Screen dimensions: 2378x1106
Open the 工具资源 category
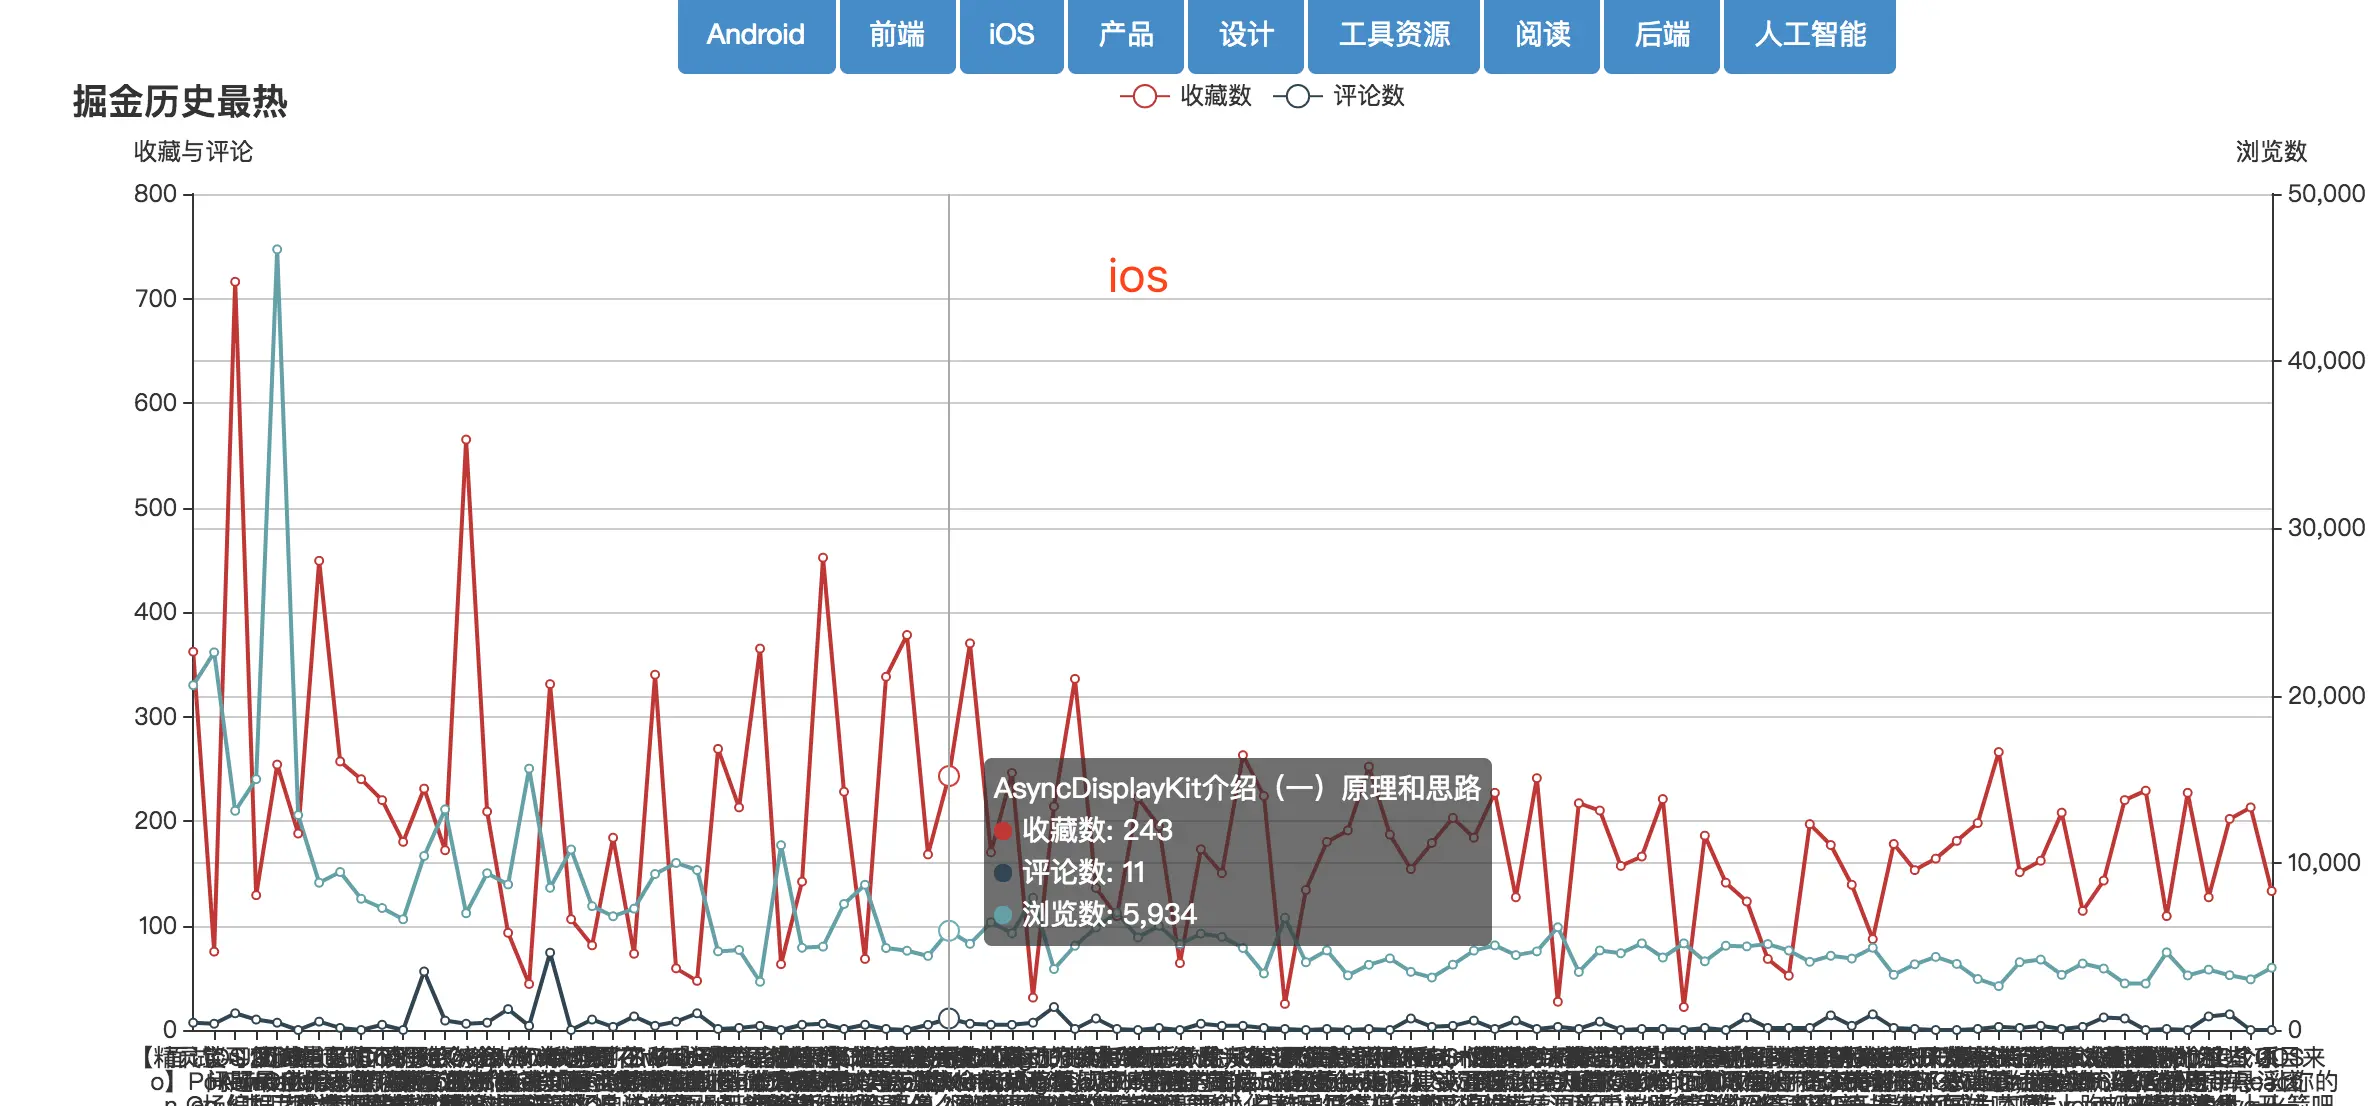point(1394,35)
